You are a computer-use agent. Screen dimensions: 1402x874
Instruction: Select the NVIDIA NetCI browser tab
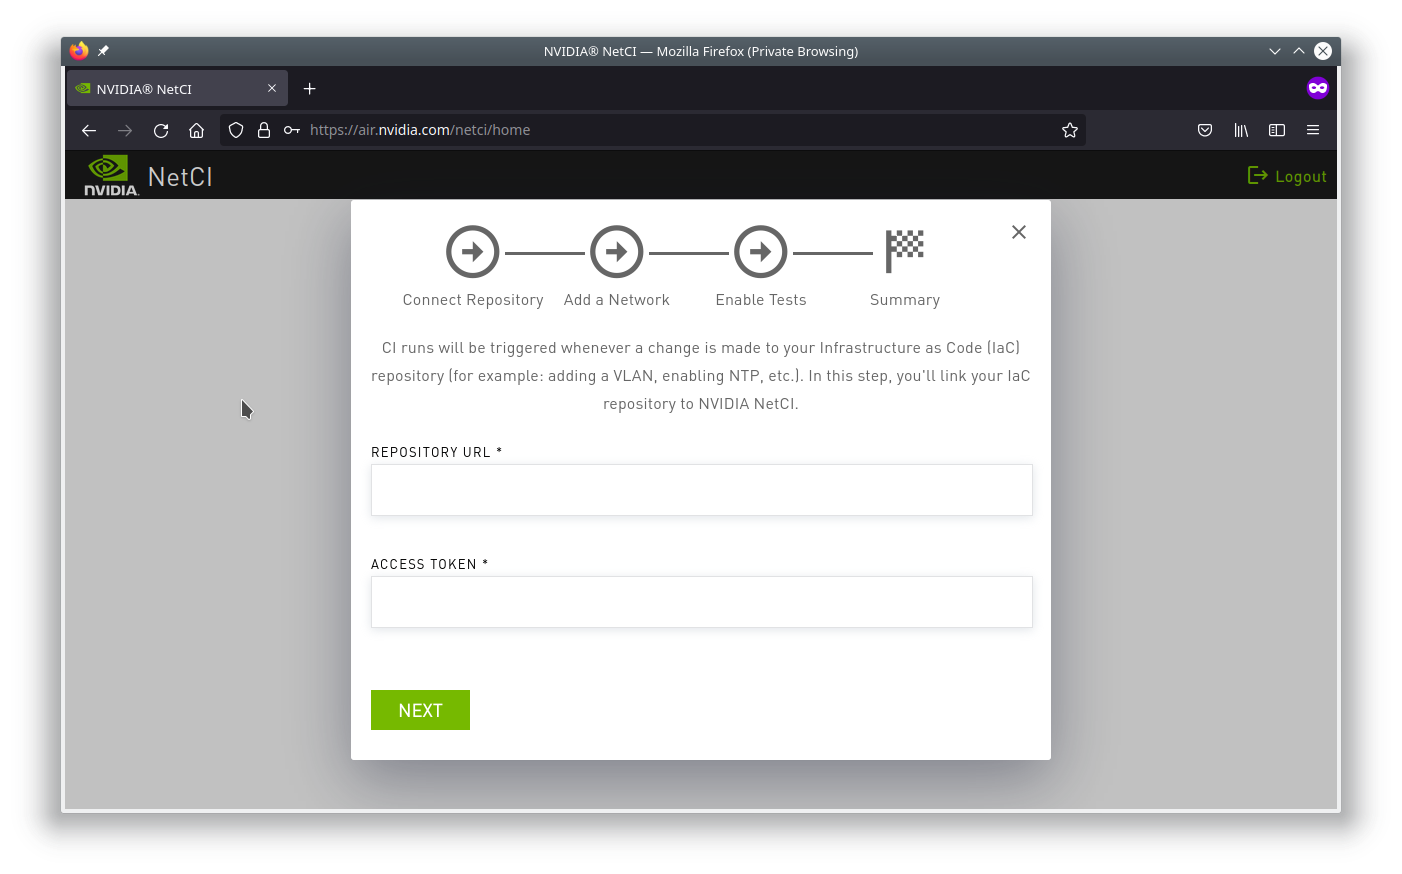tap(165, 89)
